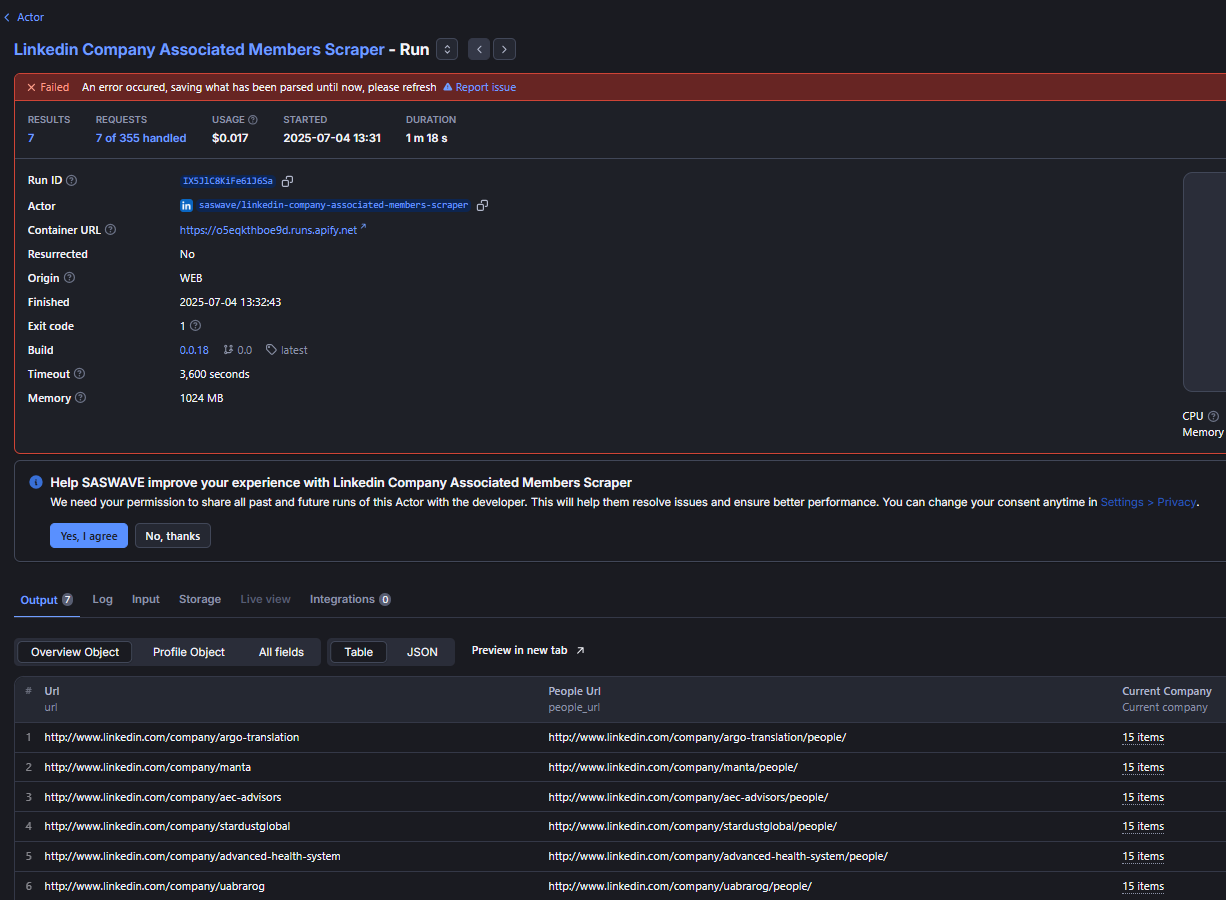Select the Overview Object view

(75, 652)
